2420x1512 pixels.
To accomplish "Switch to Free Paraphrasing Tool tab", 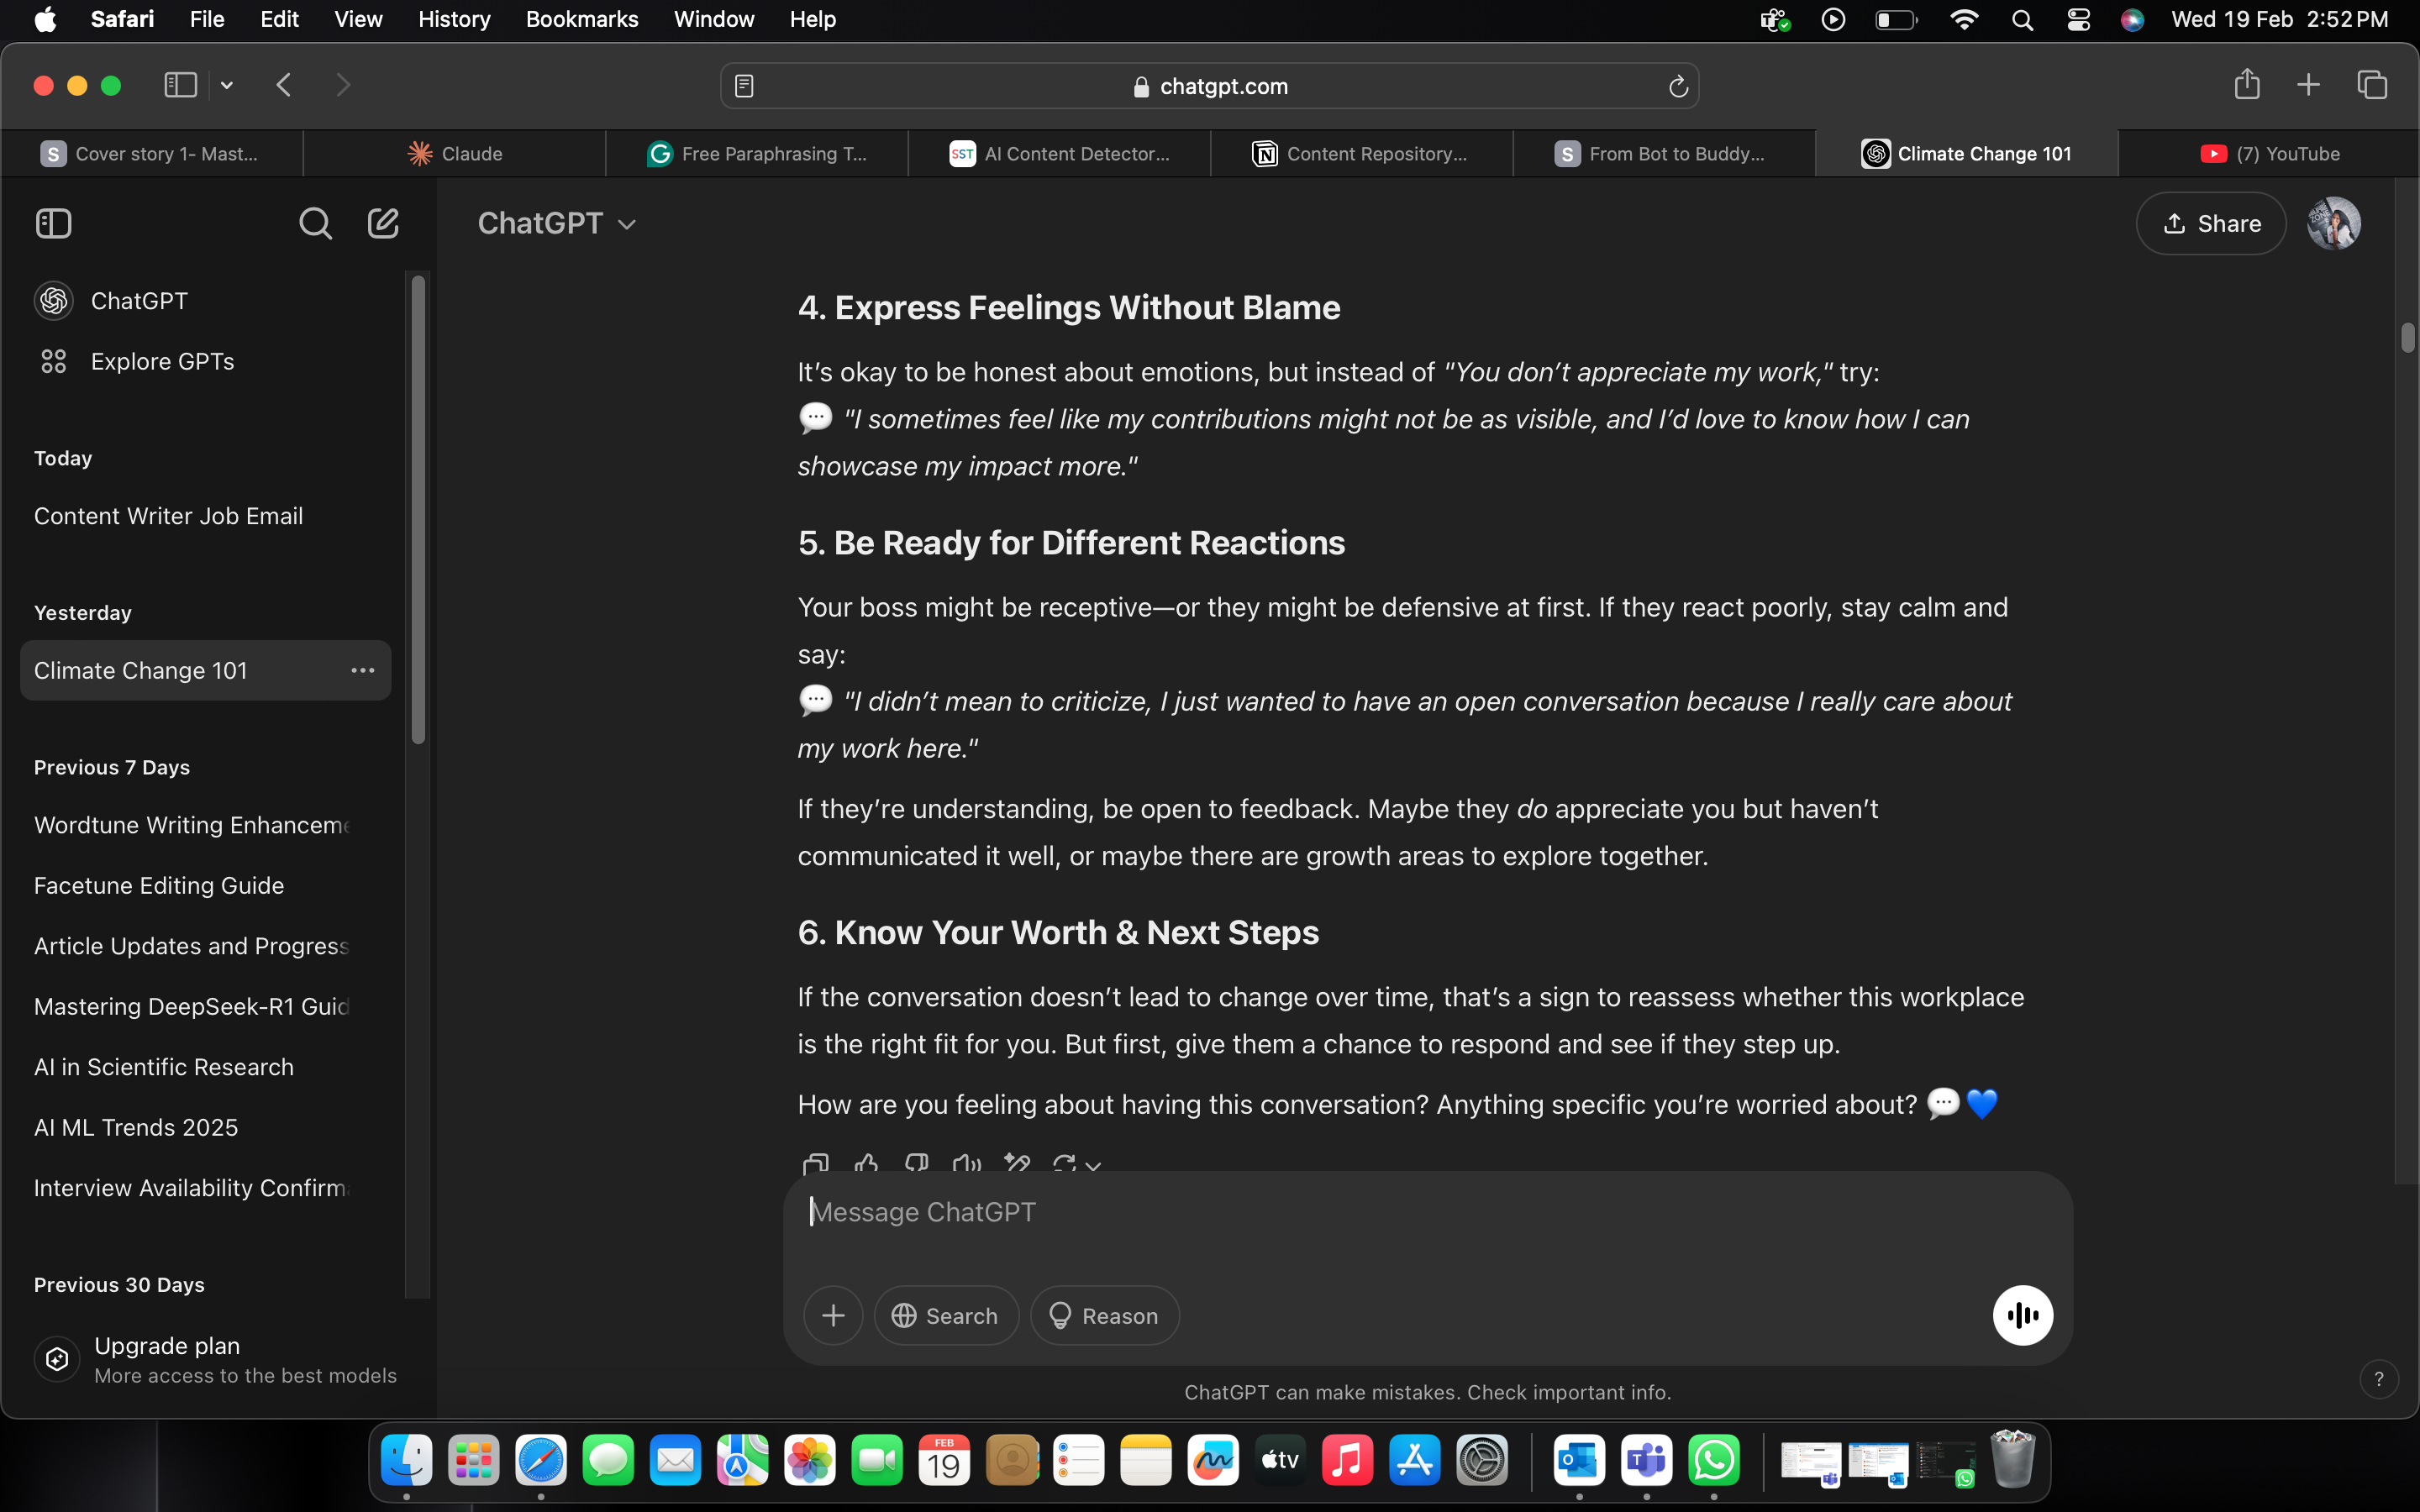I will pyautogui.click(x=757, y=154).
